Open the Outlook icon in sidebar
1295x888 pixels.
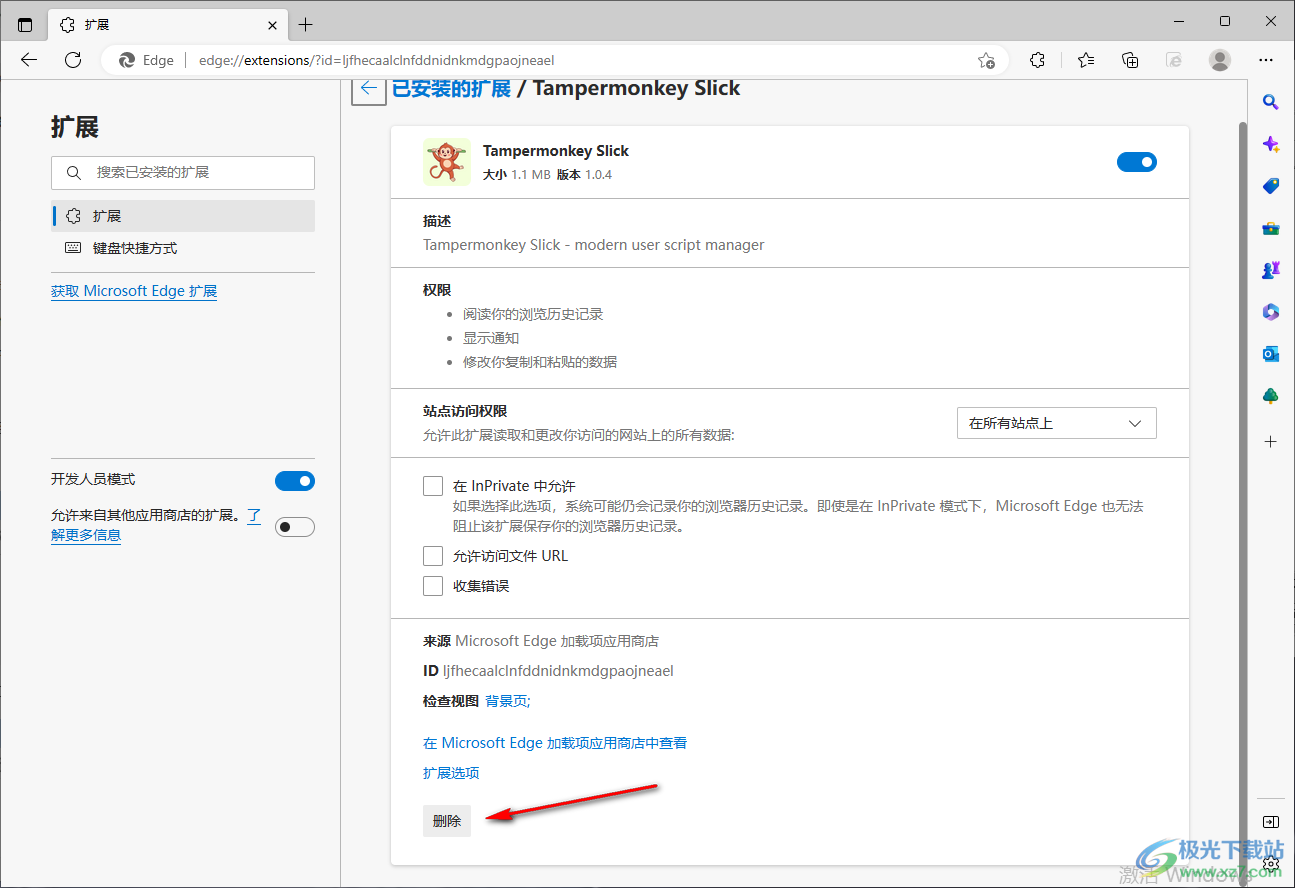pyautogui.click(x=1271, y=354)
